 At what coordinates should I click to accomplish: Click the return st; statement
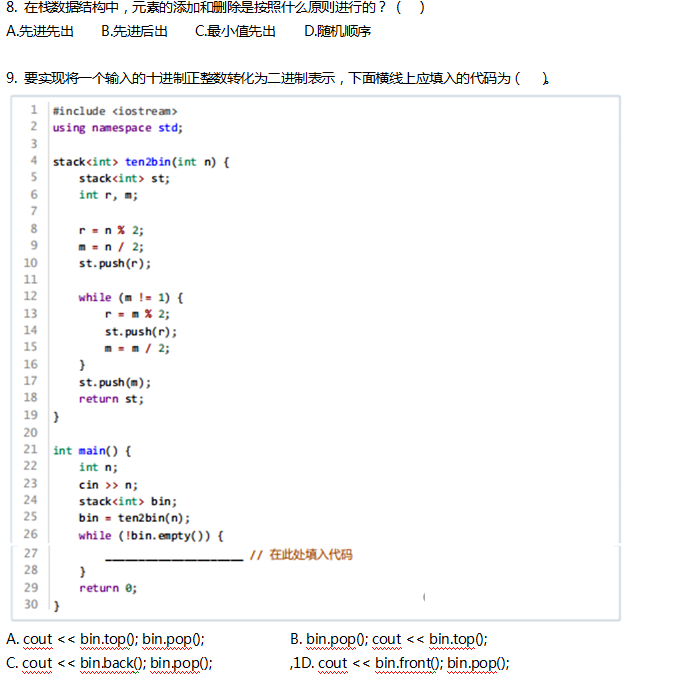point(111,398)
